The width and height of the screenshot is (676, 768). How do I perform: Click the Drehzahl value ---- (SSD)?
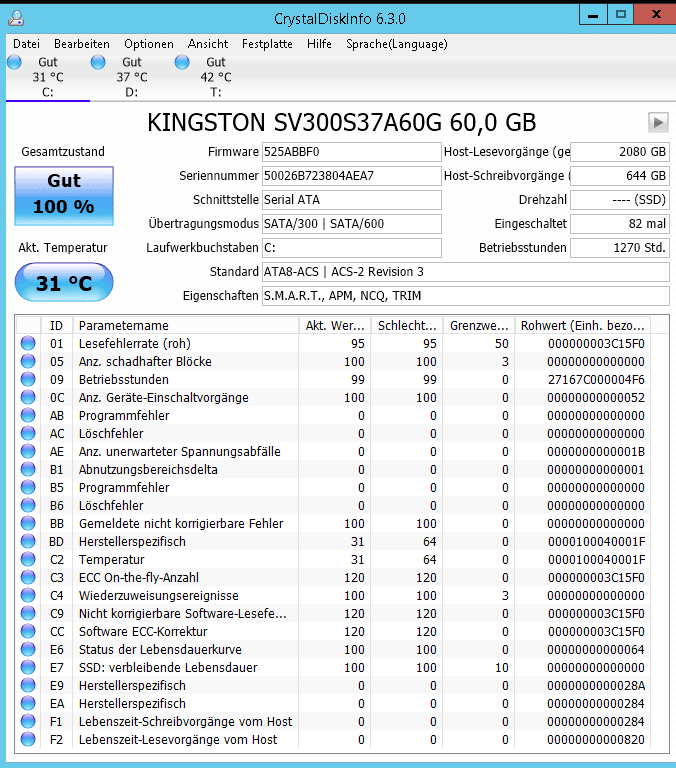click(x=620, y=200)
